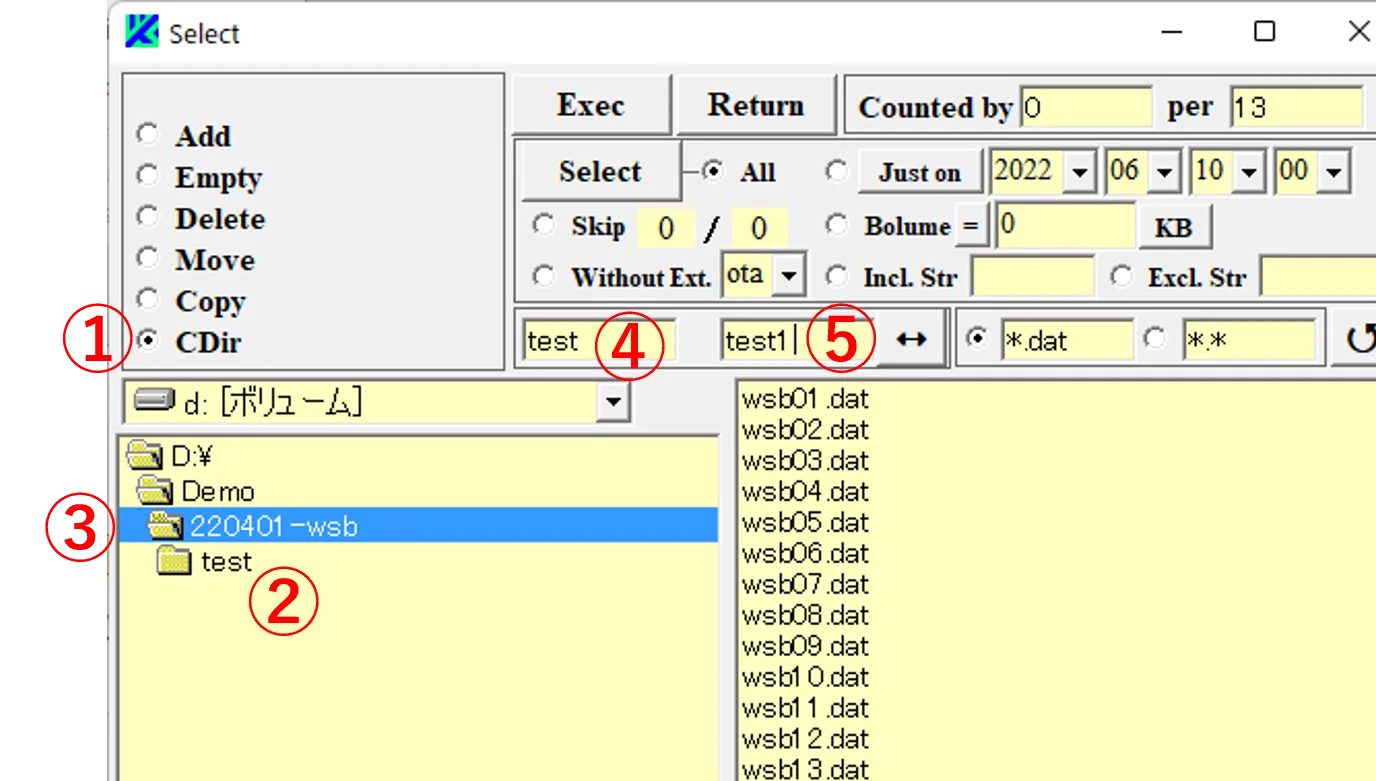Enable the Without Ext. radio button

pos(543,276)
